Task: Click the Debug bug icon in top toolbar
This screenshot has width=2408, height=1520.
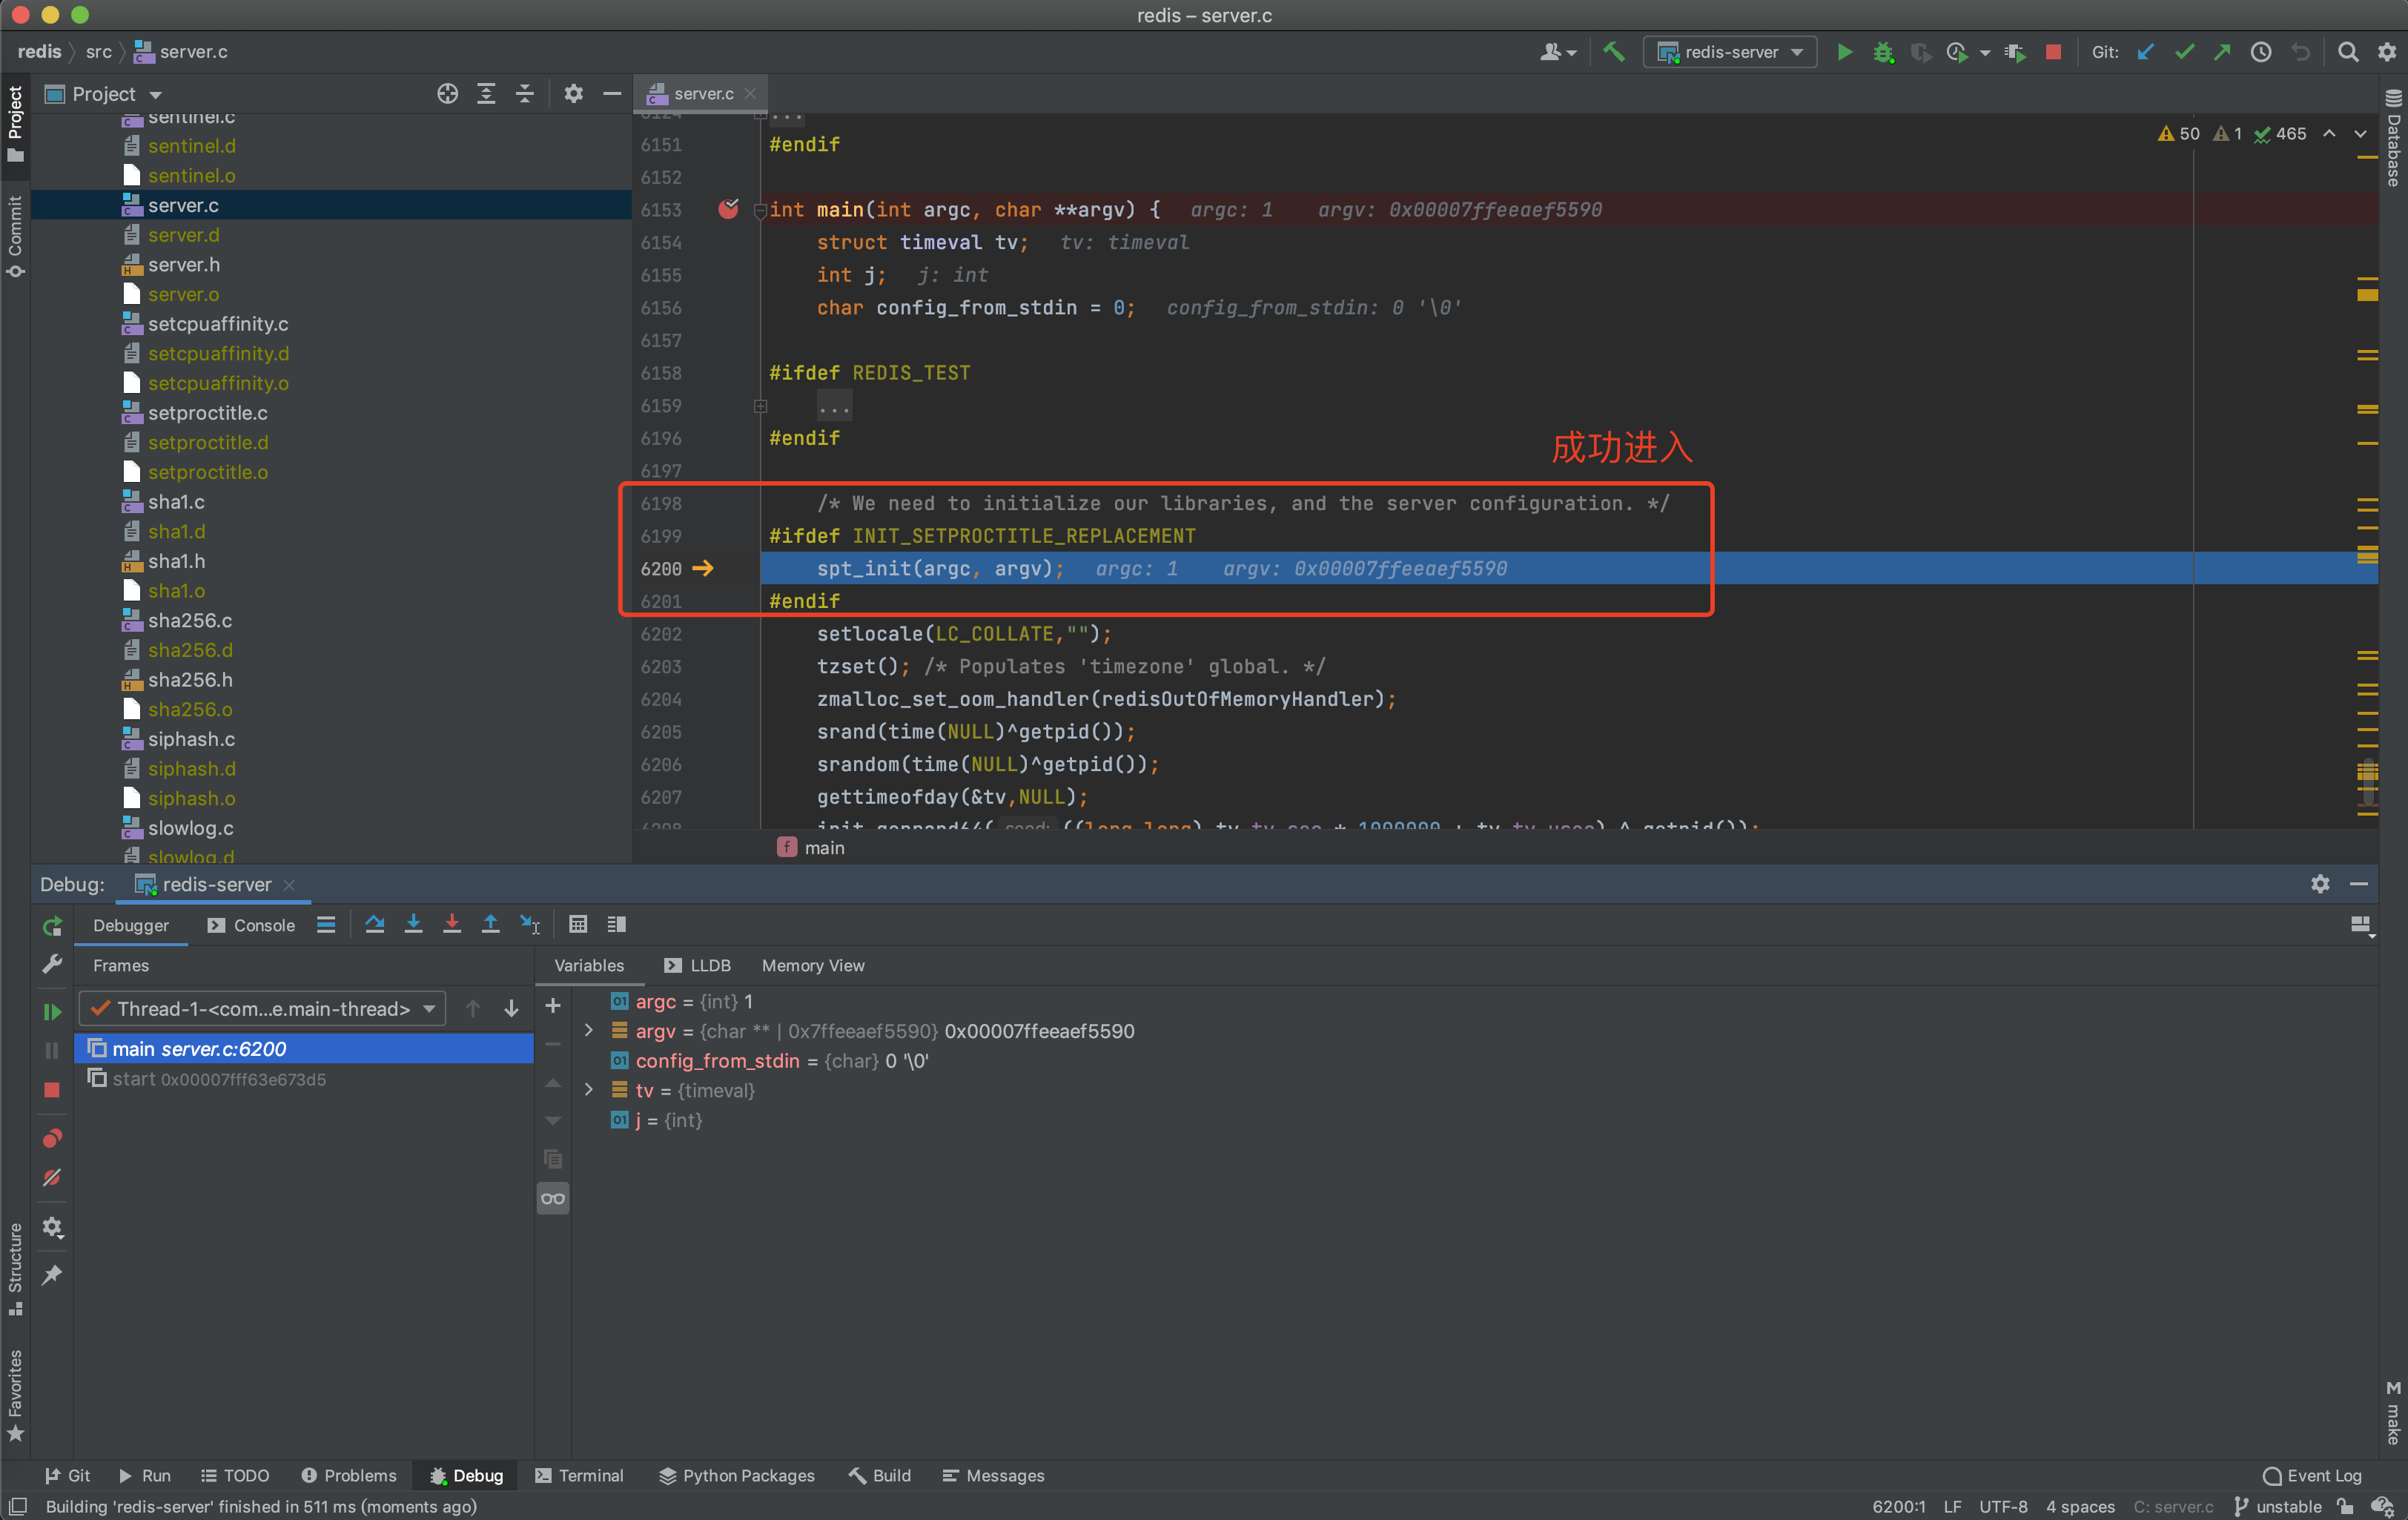Action: [x=1882, y=52]
